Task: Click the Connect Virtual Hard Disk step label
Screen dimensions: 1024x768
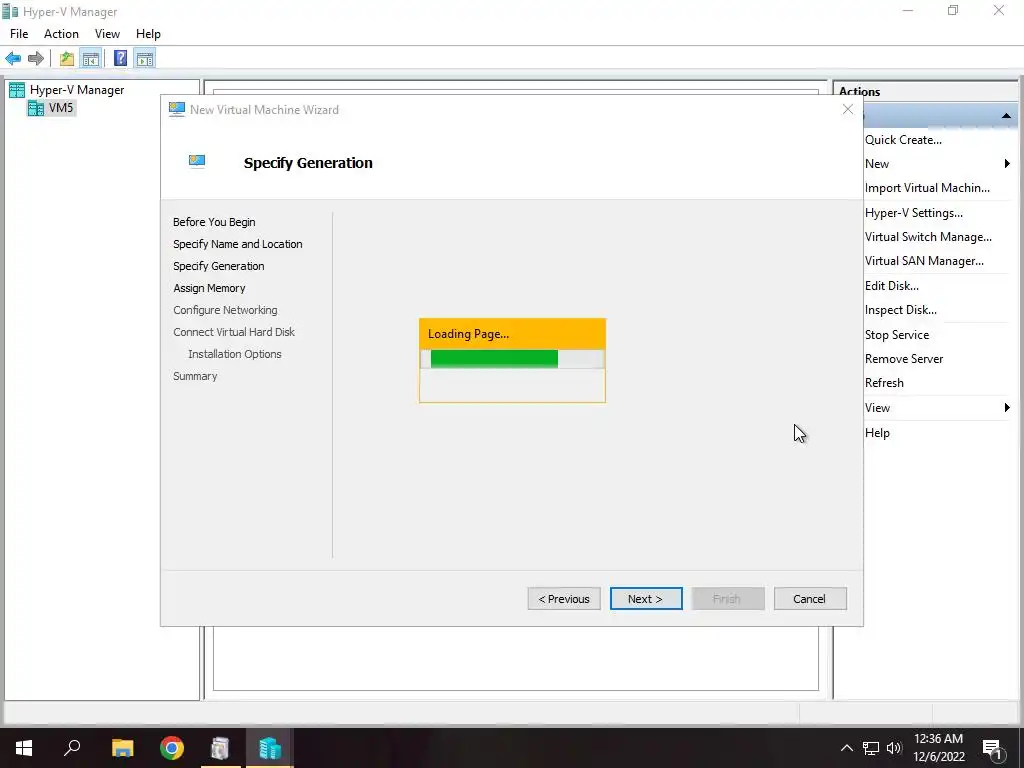Action: click(x=234, y=332)
